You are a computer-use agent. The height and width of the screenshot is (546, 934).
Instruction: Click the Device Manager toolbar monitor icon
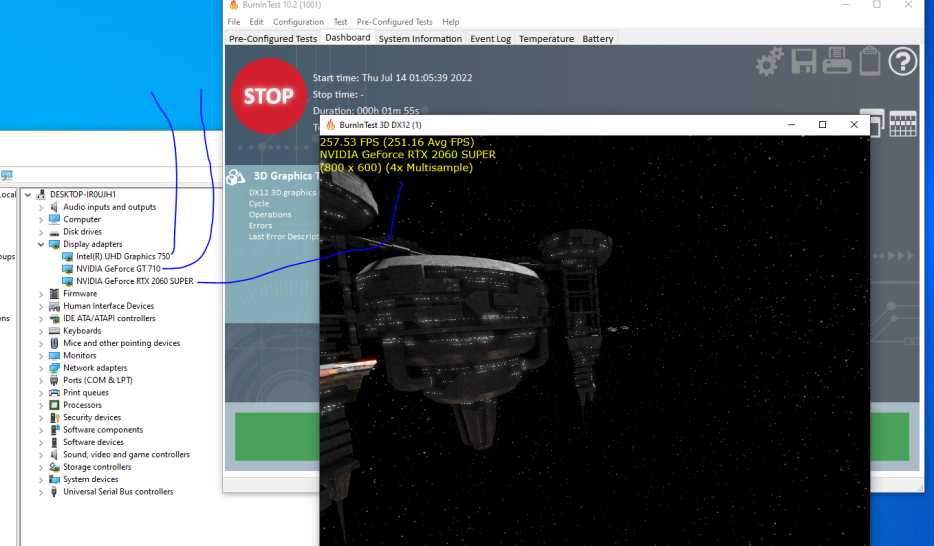[x=7, y=175]
